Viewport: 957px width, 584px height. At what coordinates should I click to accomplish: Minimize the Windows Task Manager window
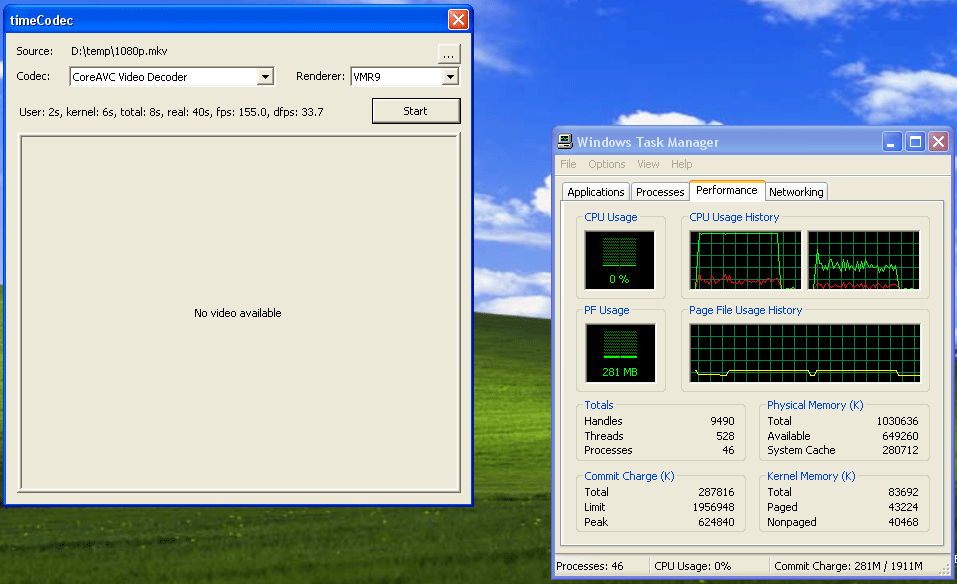tap(892, 142)
